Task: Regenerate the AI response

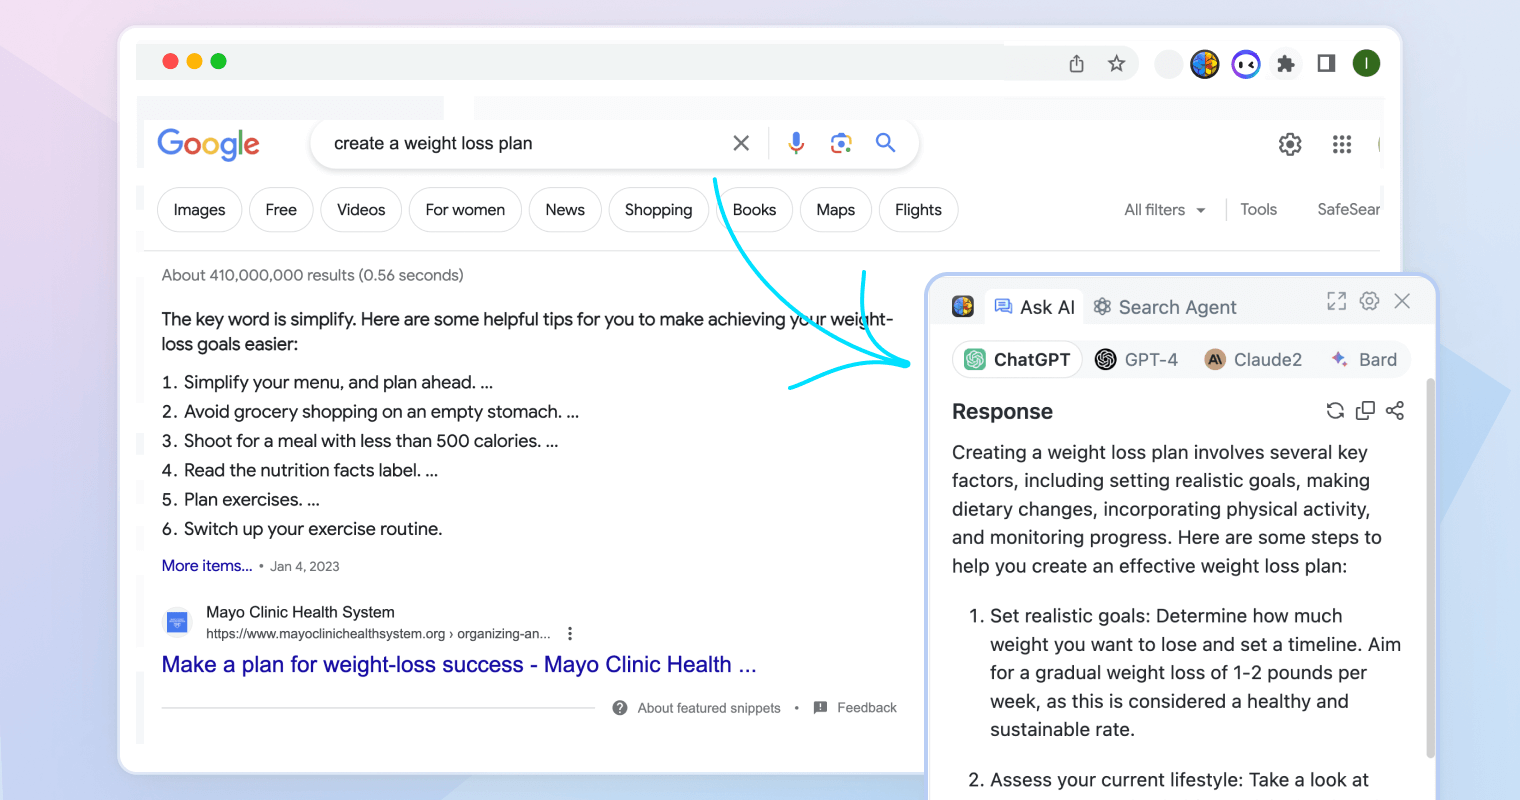Action: pos(1335,410)
